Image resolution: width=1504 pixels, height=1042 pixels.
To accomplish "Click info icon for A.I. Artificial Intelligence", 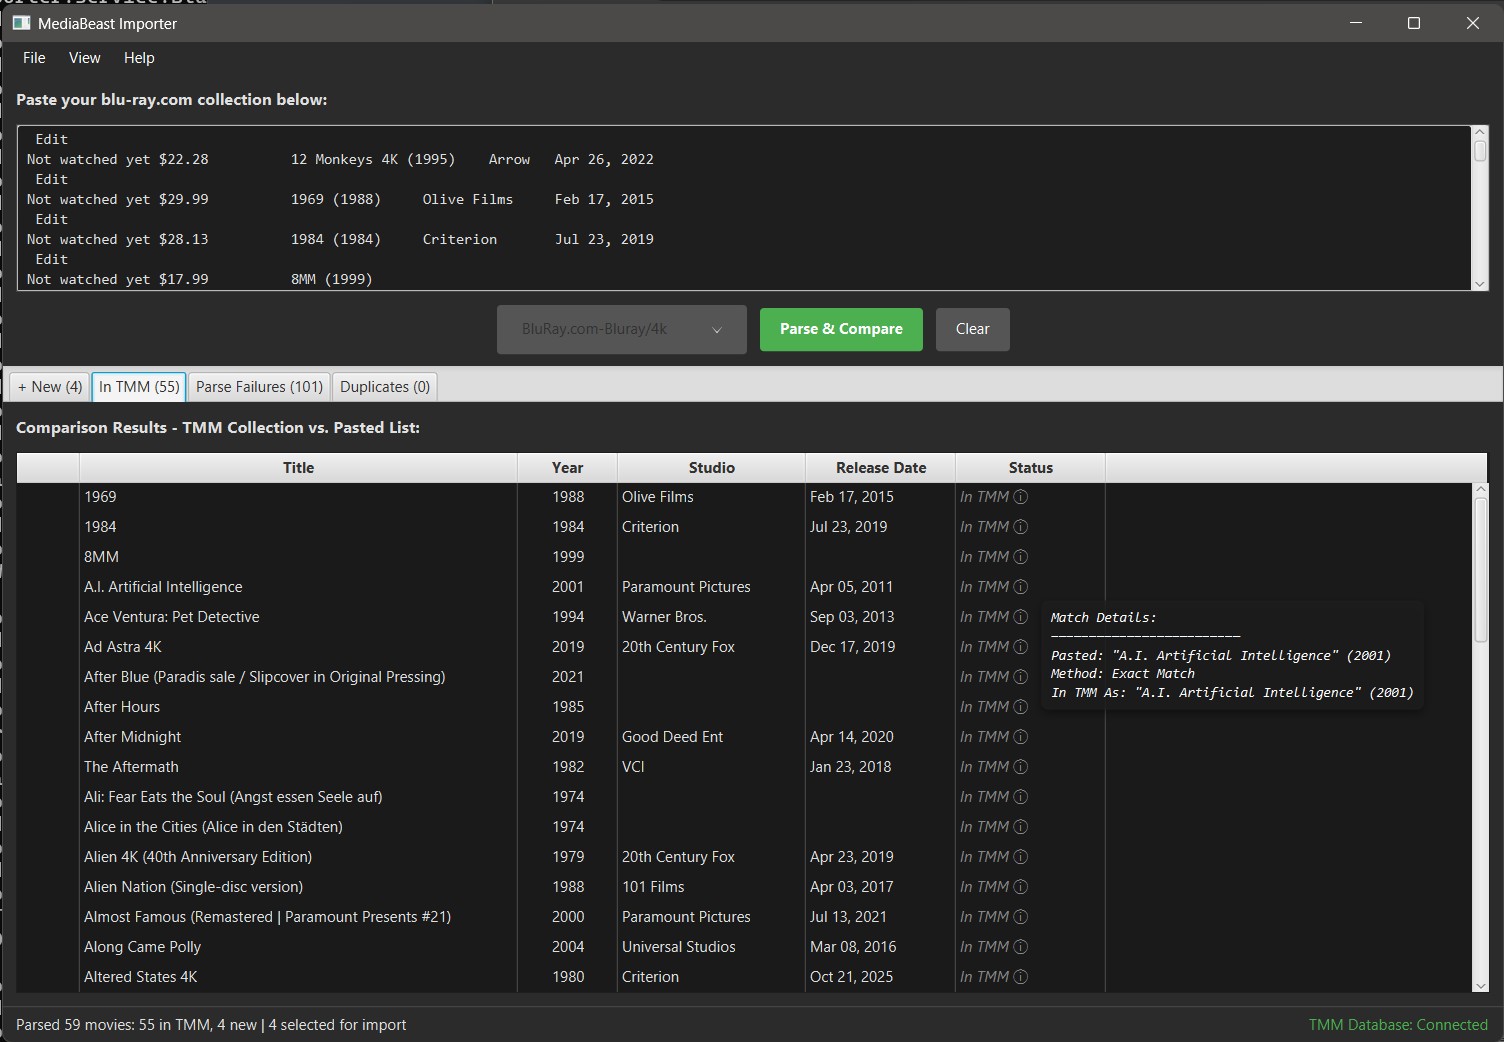I will coord(1020,587).
